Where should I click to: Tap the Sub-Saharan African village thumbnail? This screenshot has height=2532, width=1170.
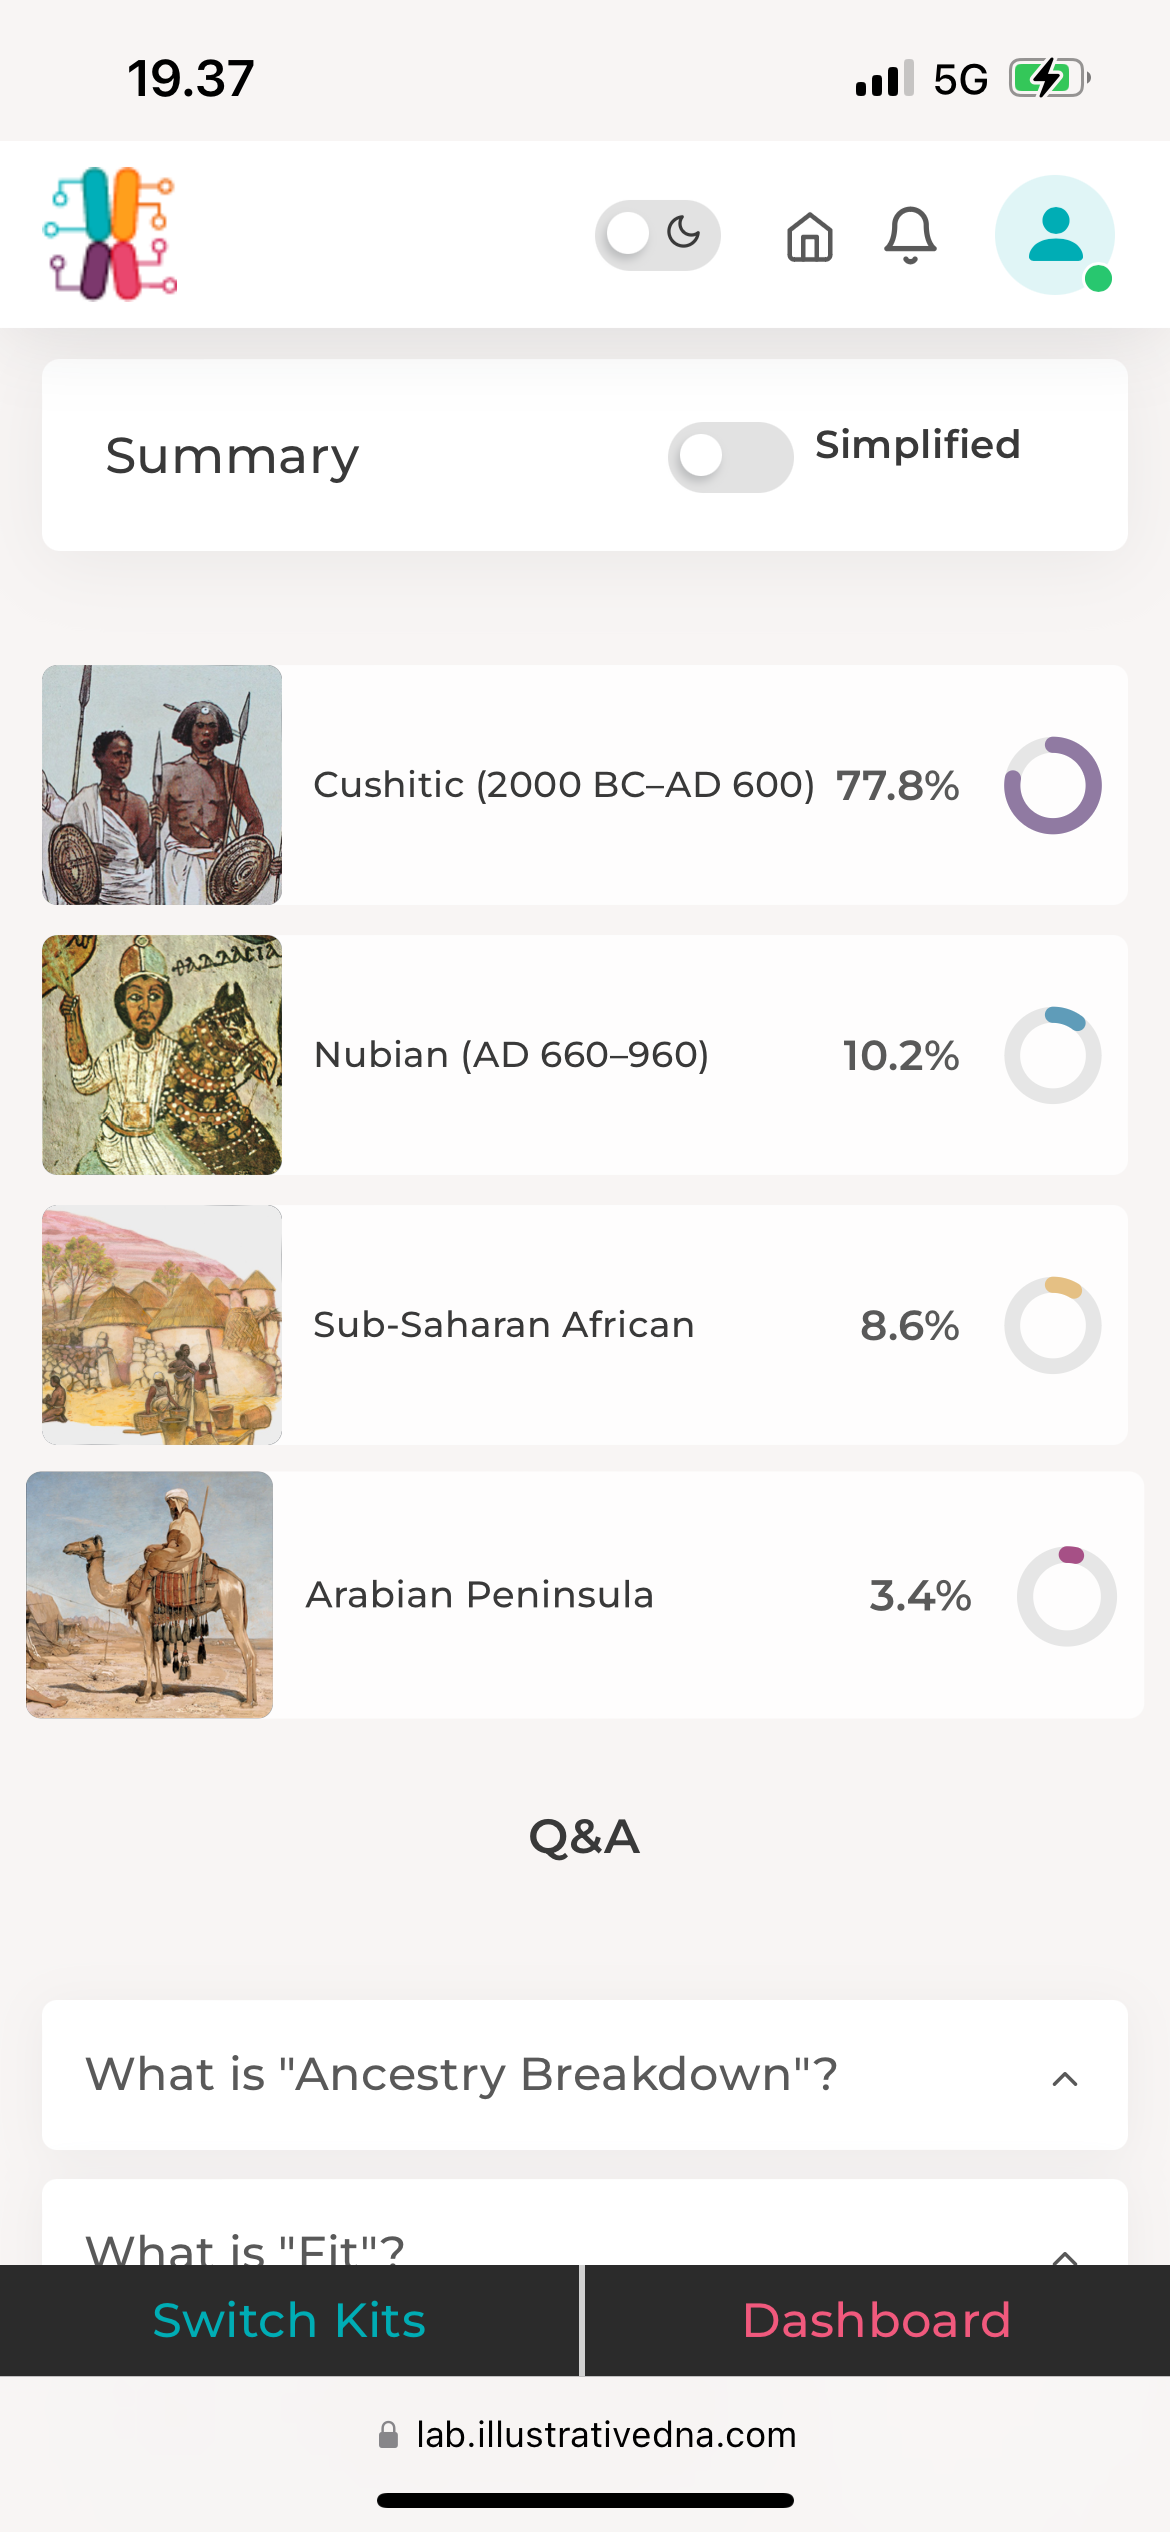tap(162, 1325)
